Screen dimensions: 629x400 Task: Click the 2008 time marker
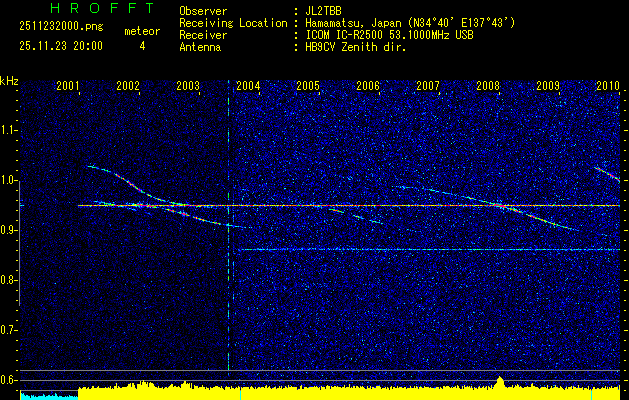(488, 87)
